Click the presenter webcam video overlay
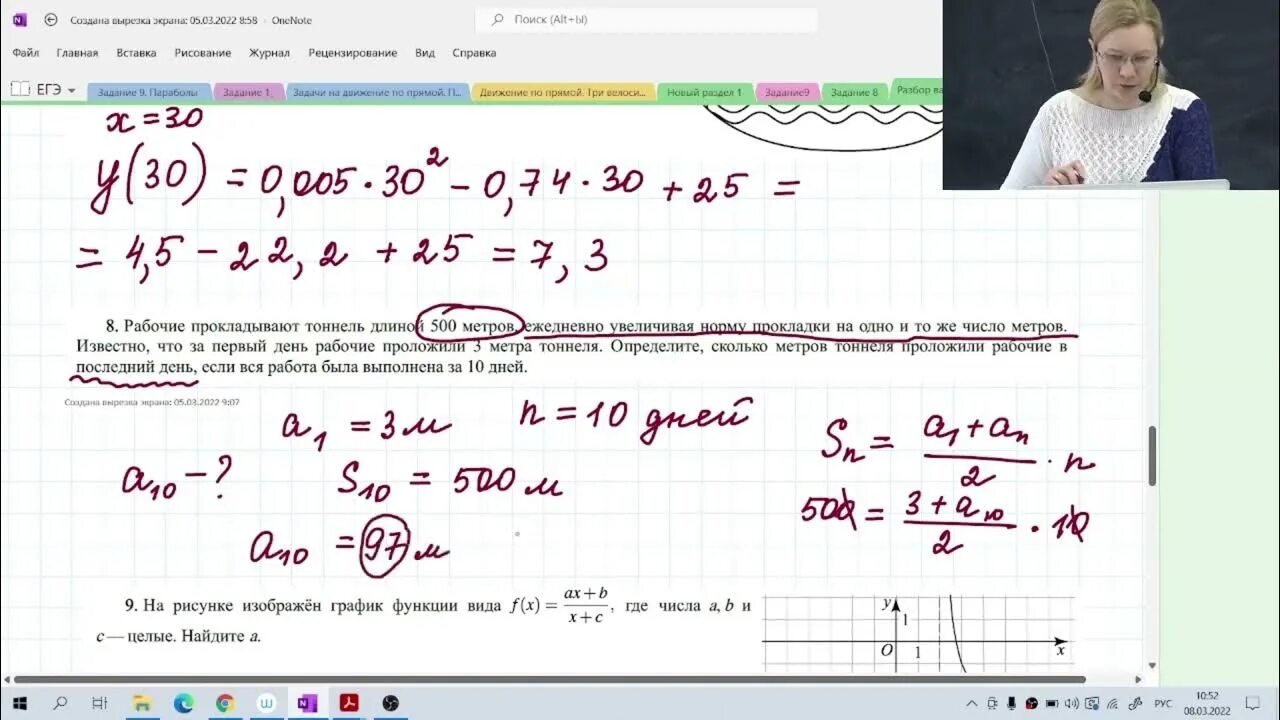The image size is (1280, 720). (1111, 94)
